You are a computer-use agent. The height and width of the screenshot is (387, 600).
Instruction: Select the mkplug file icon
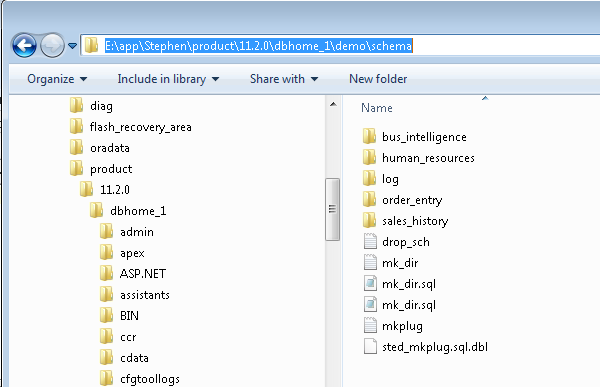coord(370,326)
